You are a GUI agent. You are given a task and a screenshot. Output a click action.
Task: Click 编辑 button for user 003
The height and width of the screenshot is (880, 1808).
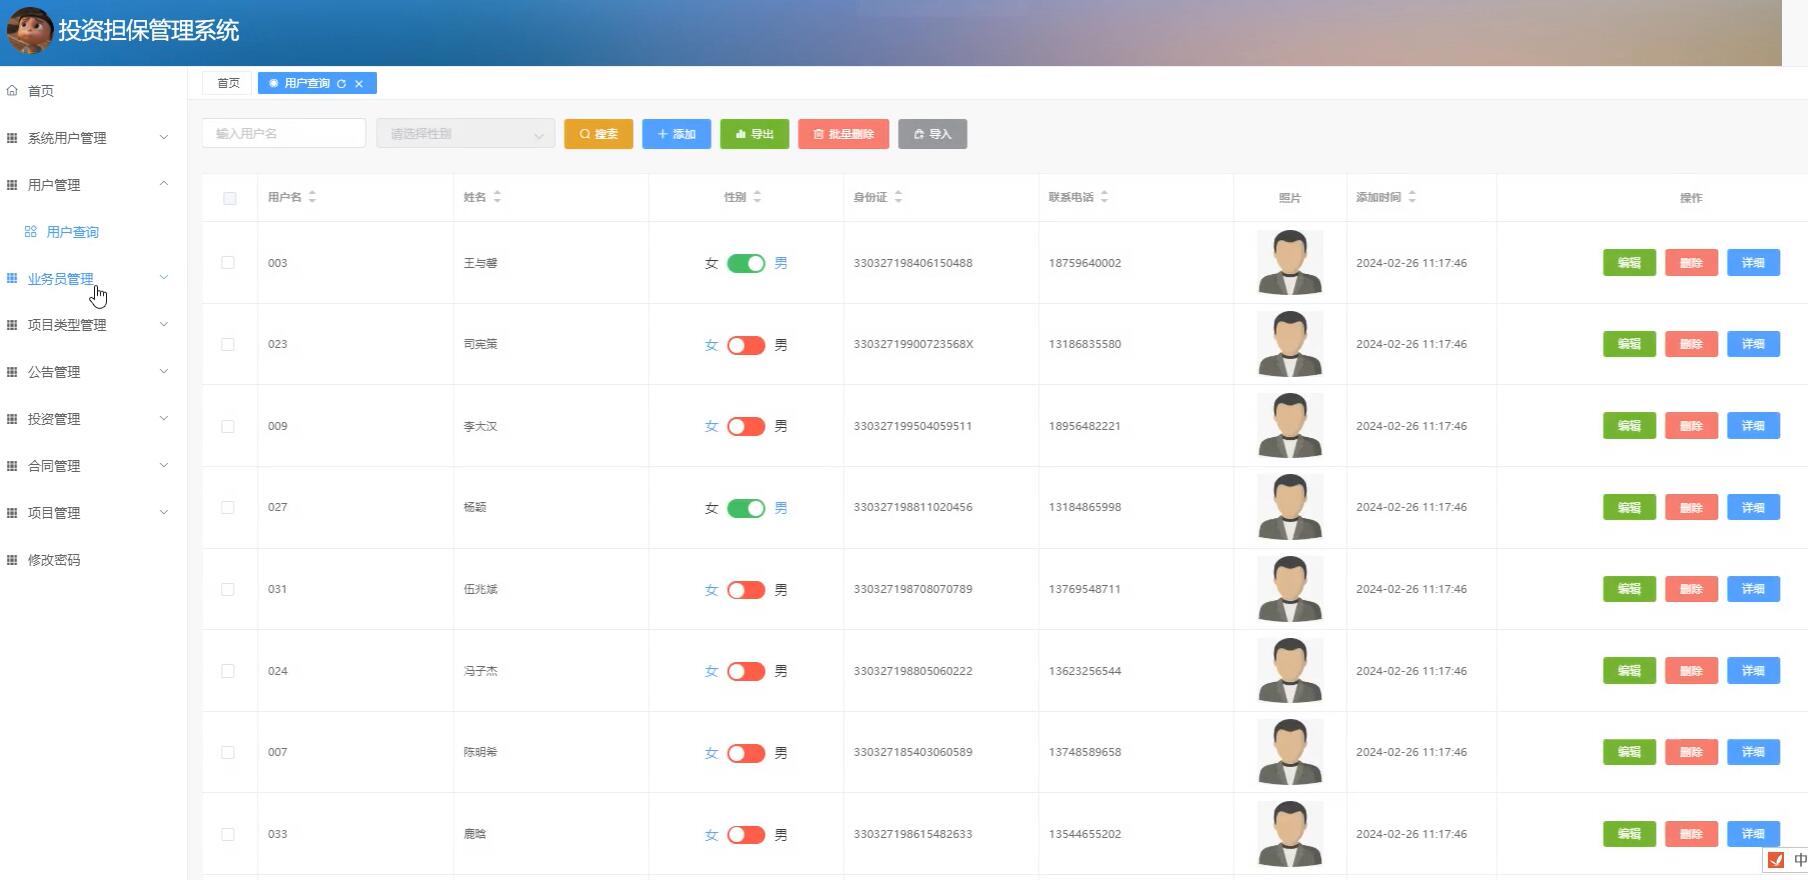(x=1629, y=263)
